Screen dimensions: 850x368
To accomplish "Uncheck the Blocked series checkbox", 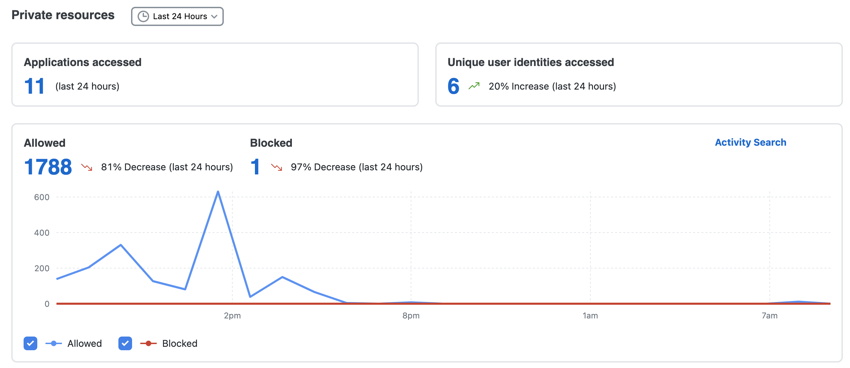I will pyautogui.click(x=125, y=343).
